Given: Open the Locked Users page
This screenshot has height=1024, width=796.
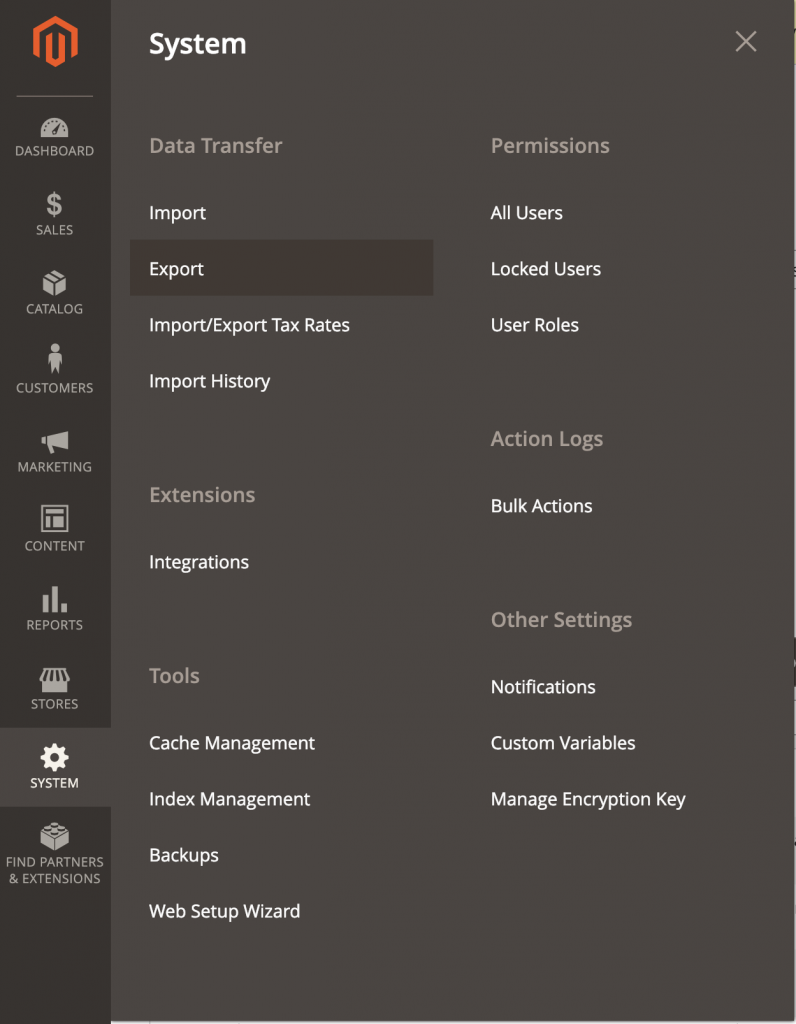Looking at the screenshot, I should (x=545, y=268).
